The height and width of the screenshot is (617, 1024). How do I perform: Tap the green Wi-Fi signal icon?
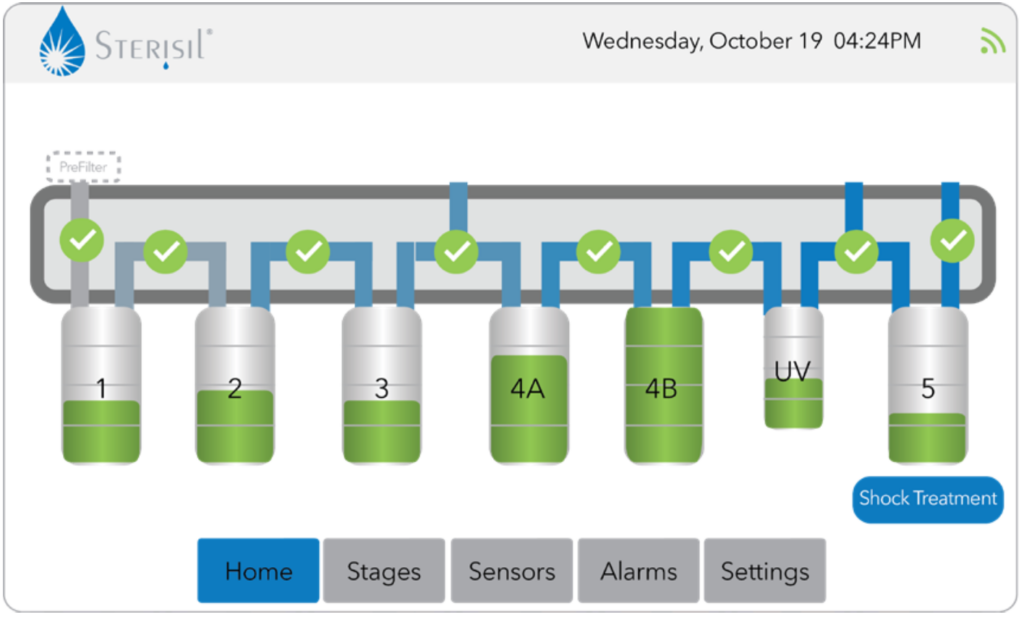[991, 41]
